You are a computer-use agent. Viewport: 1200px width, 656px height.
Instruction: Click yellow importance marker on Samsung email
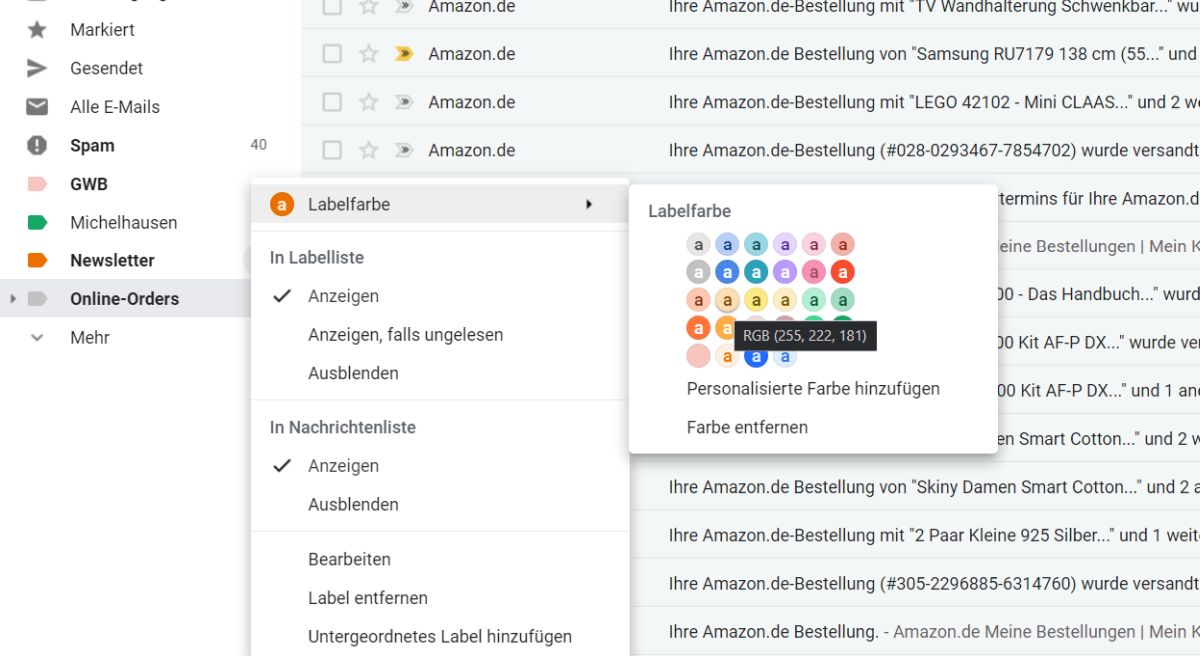point(403,54)
